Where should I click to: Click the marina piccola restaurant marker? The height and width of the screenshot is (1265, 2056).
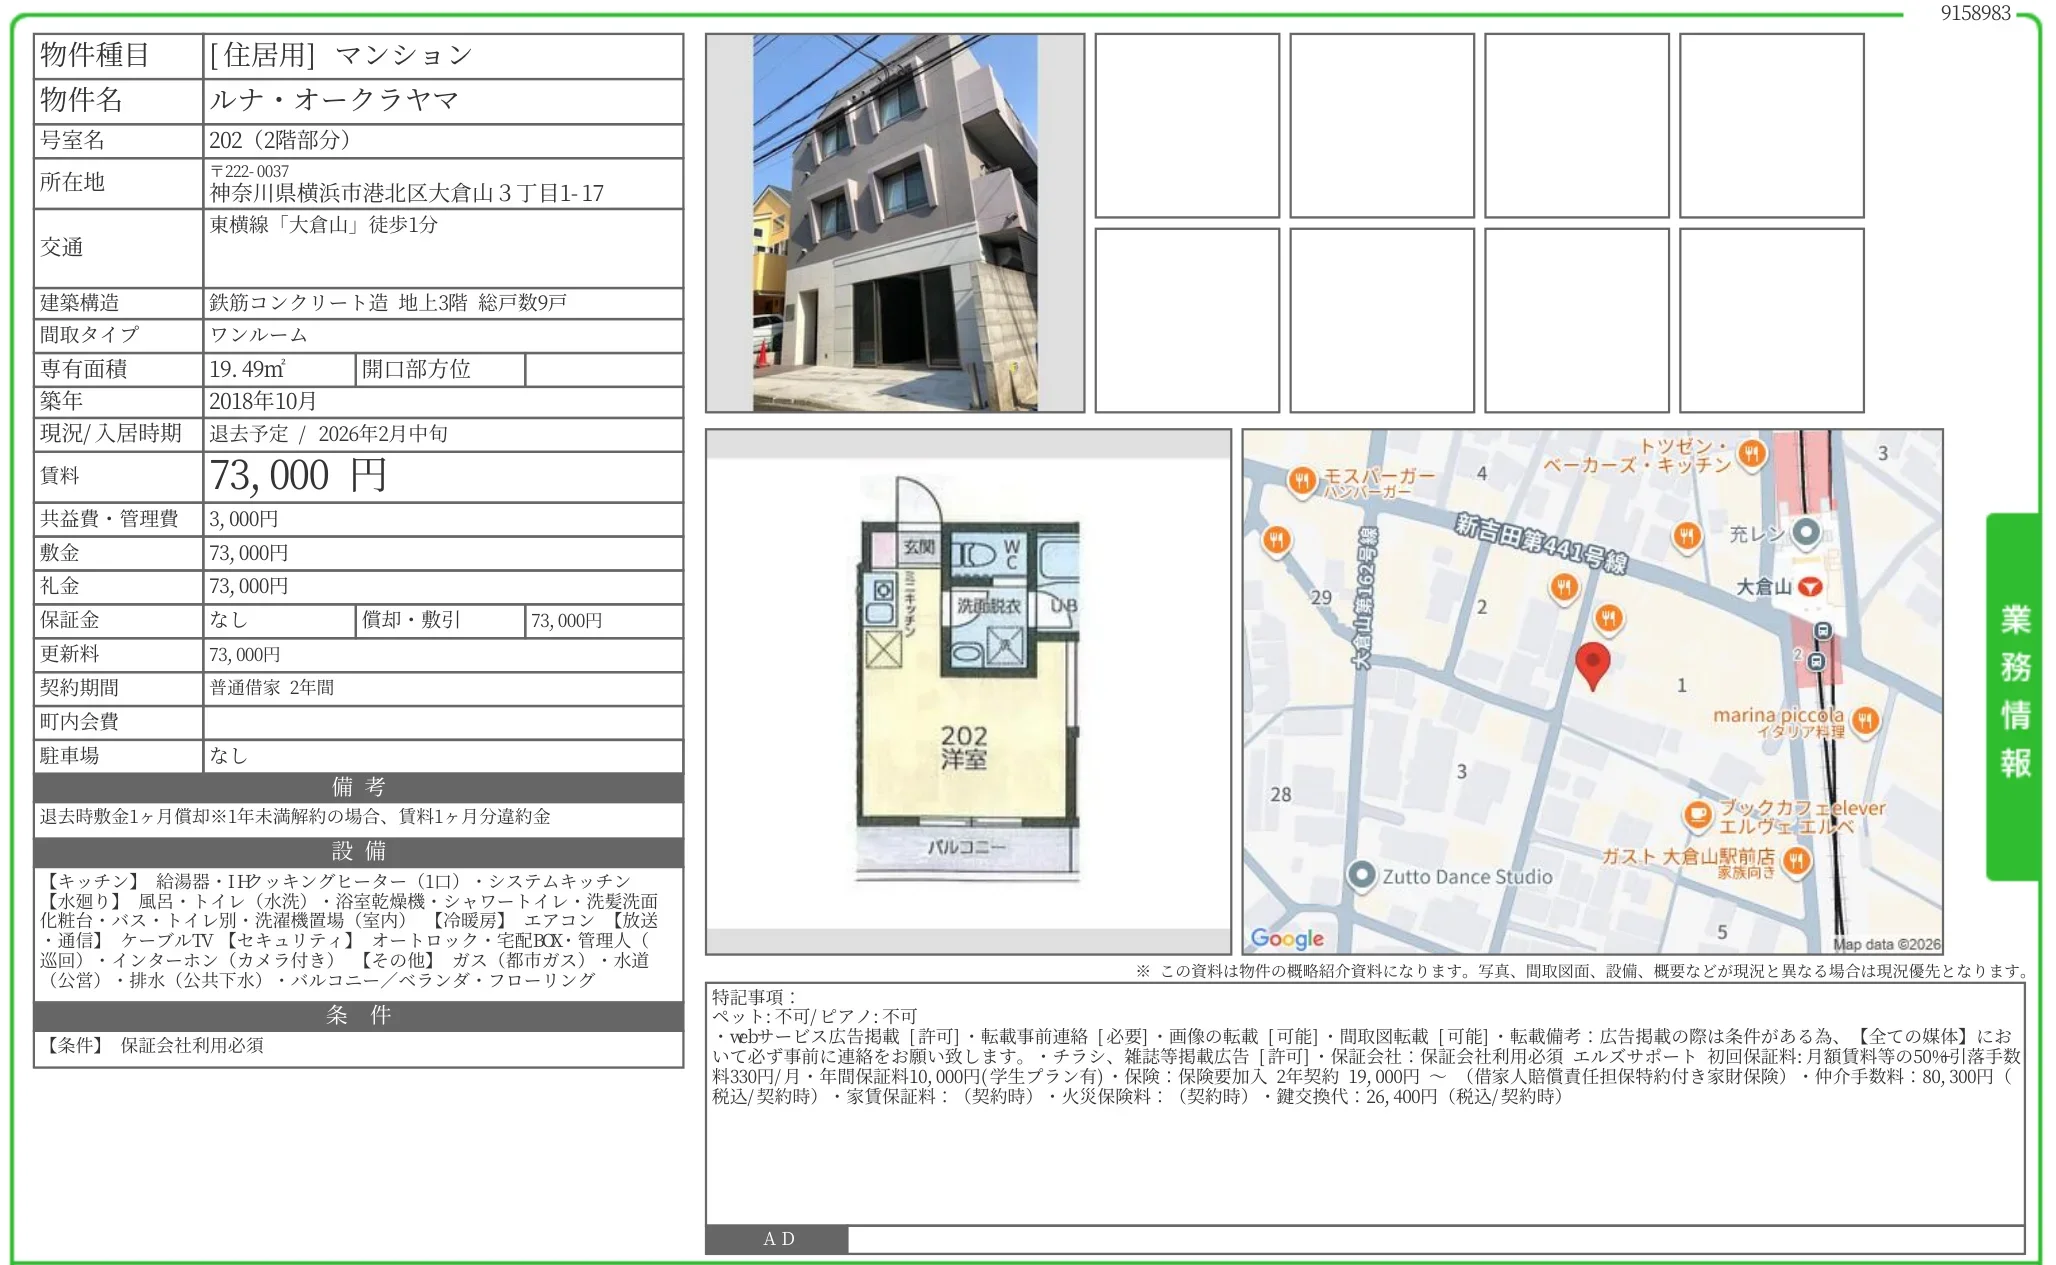(1865, 720)
